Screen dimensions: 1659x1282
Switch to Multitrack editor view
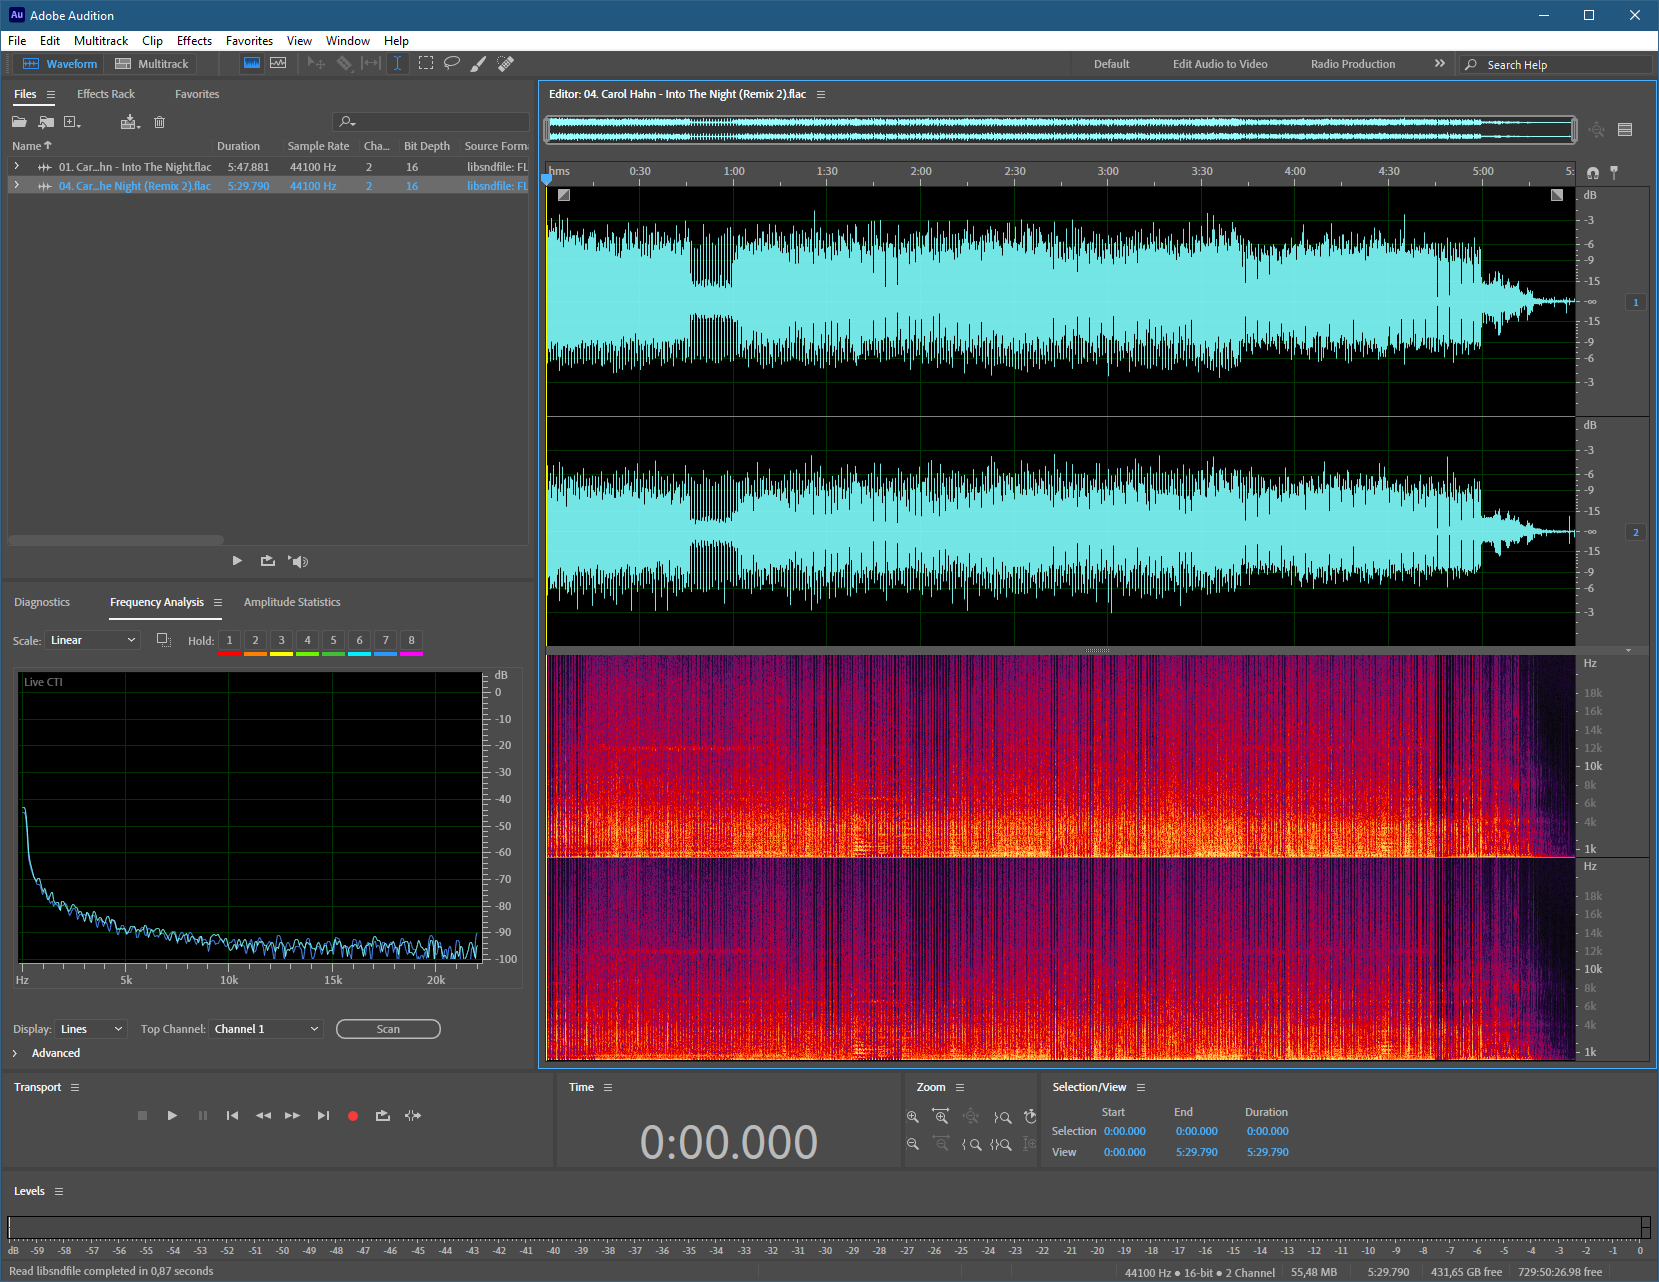tap(152, 64)
